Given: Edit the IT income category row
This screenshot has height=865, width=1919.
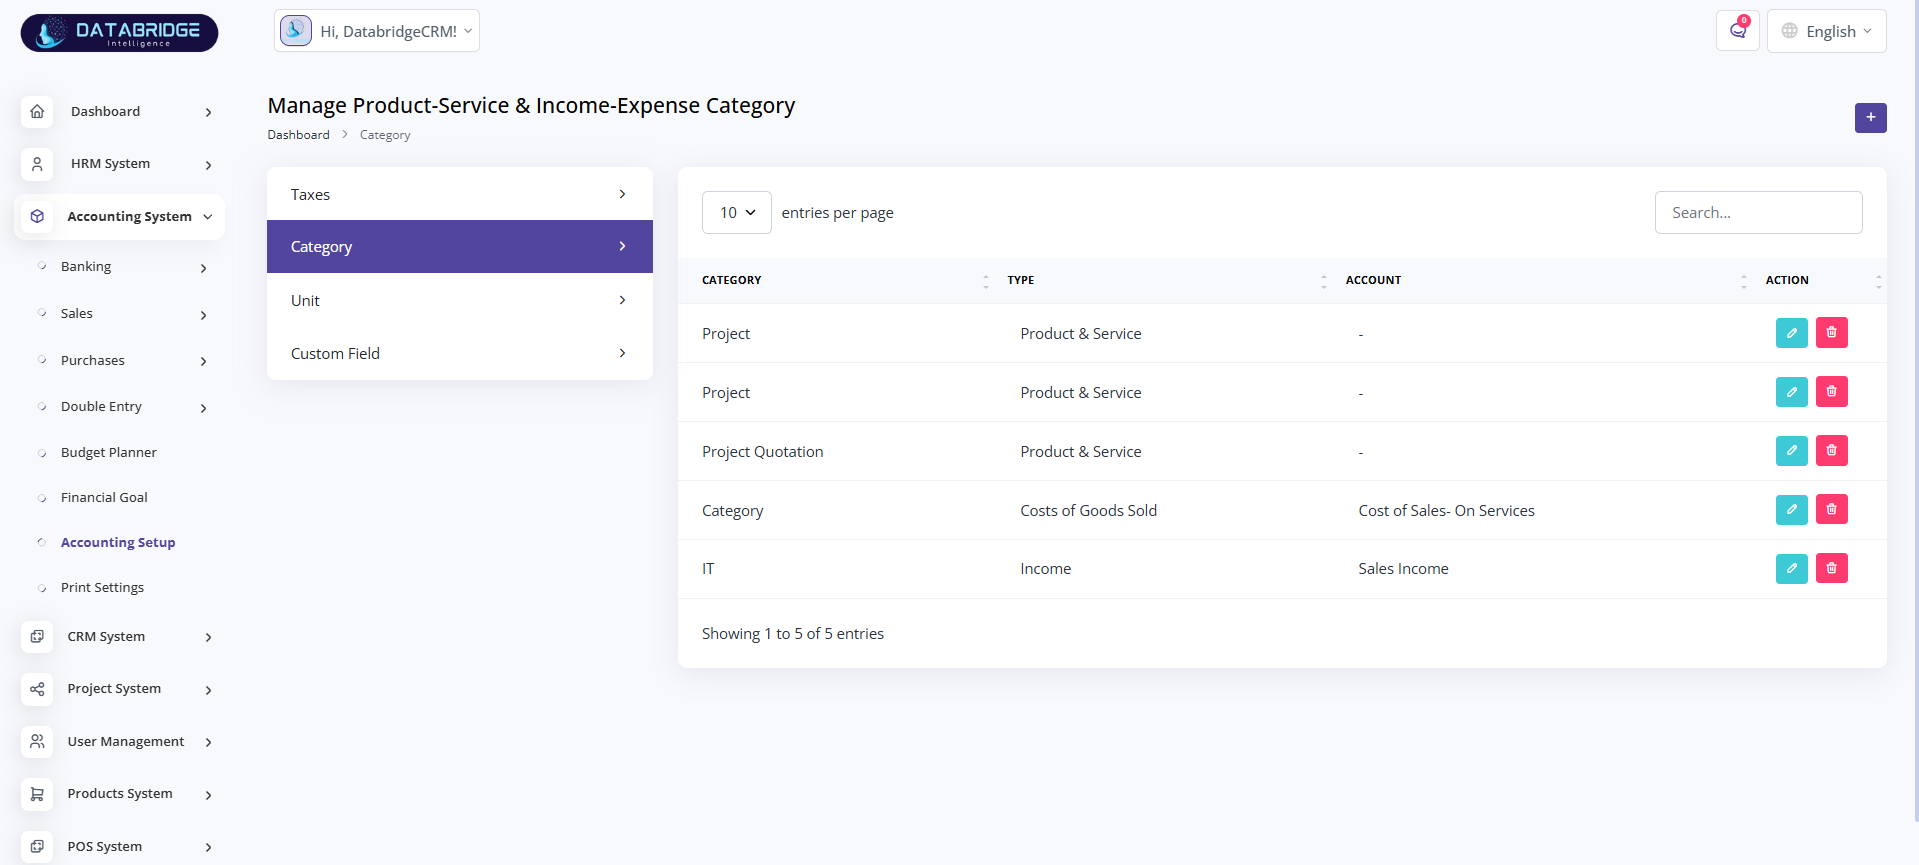Looking at the screenshot, I should [x=1791, y=569].
